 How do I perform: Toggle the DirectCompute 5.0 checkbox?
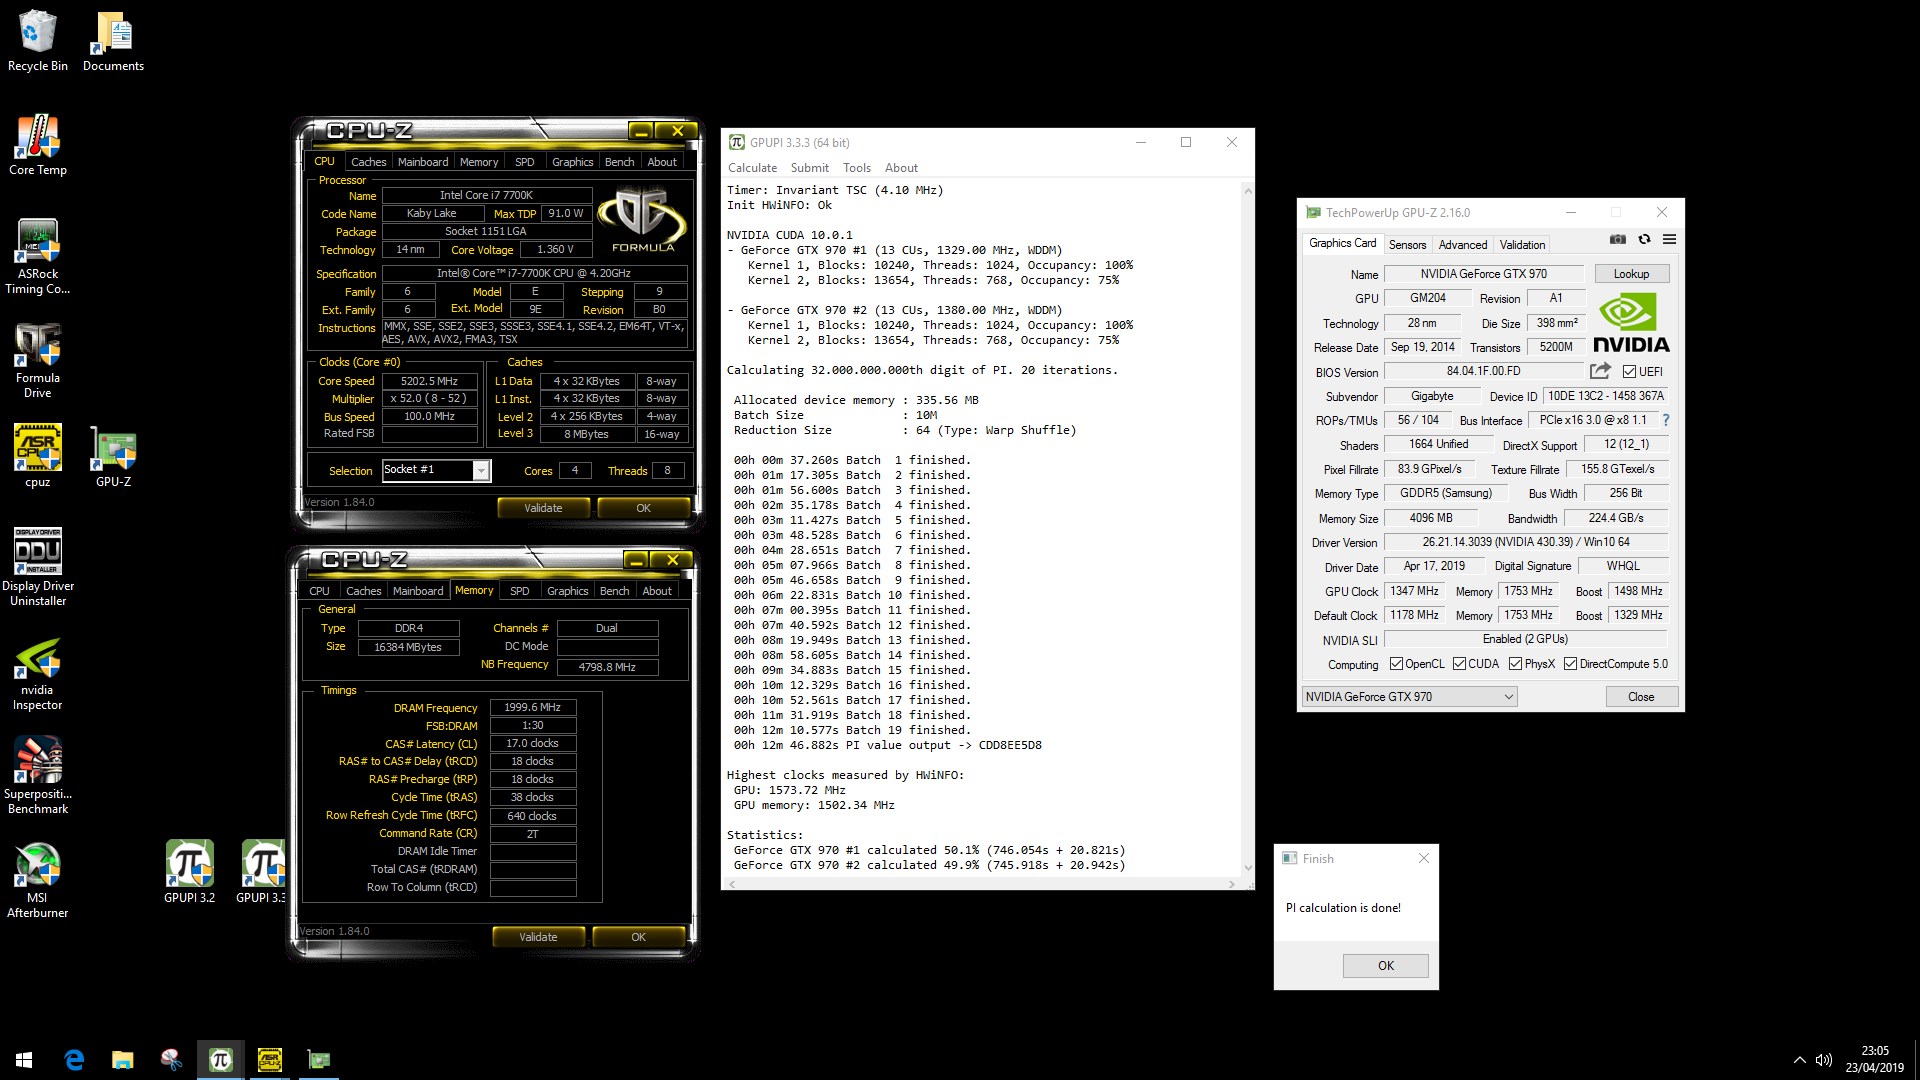click(x=1571, y=664)
